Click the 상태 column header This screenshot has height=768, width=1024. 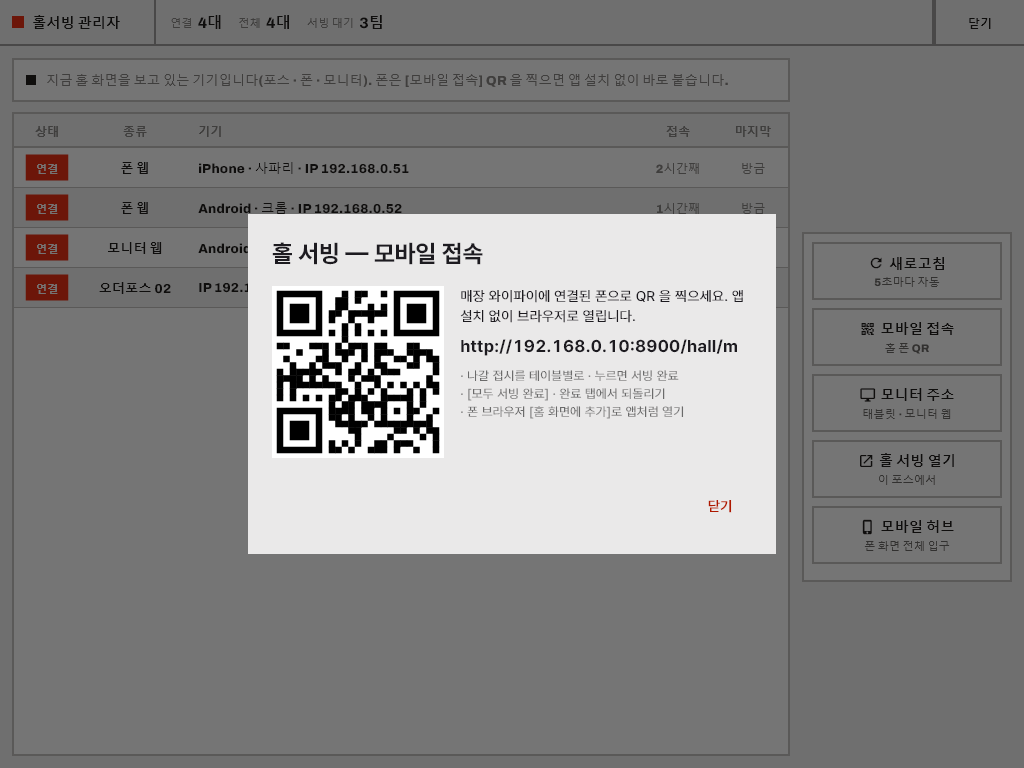point(47,131)
